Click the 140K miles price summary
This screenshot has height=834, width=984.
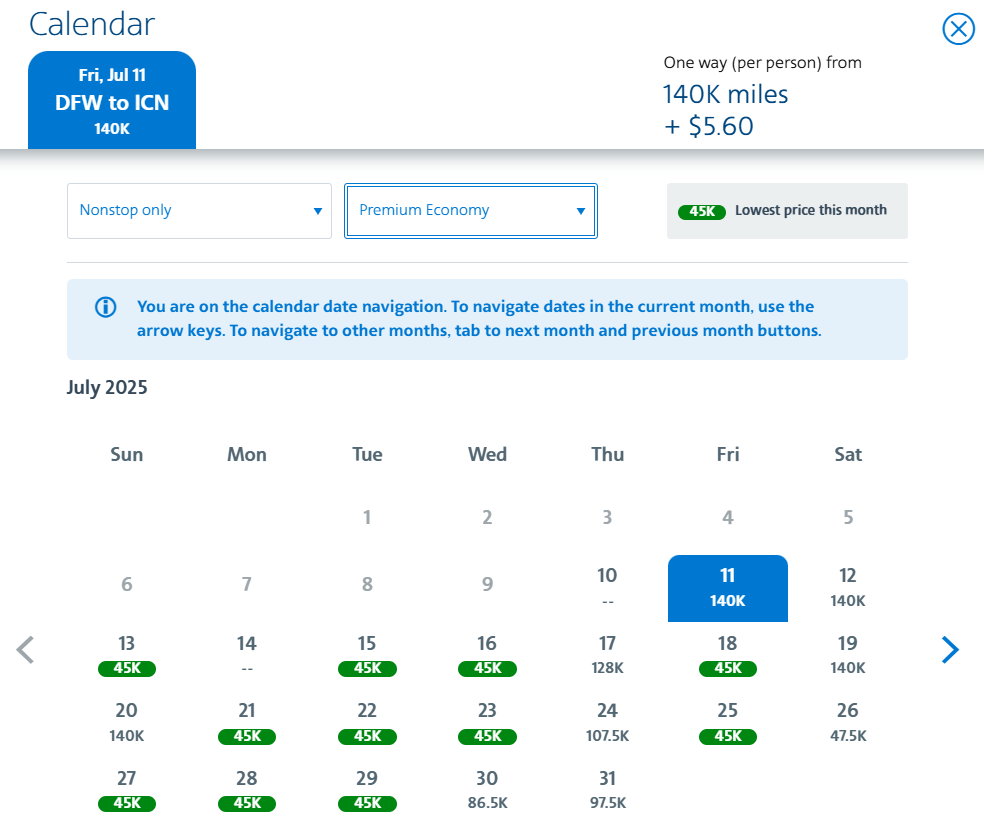coord(724,93)
